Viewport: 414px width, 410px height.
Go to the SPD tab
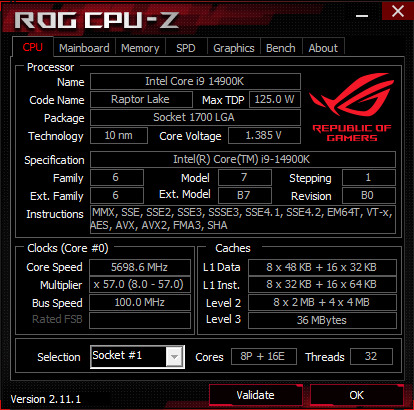[186, 48]
